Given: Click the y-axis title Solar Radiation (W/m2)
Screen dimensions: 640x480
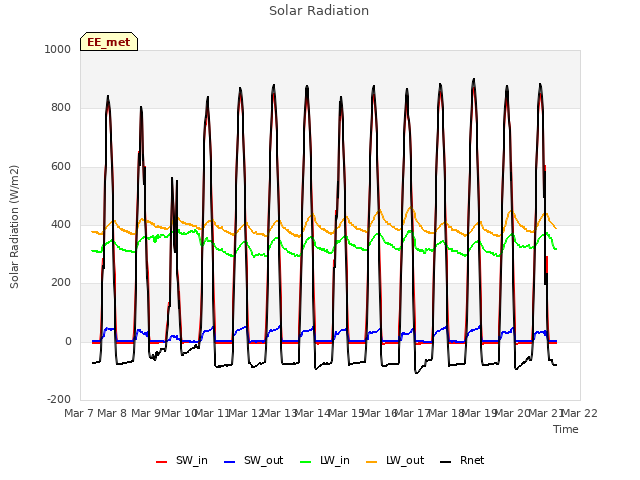Looking at the screenshot, I should [14, 227].
